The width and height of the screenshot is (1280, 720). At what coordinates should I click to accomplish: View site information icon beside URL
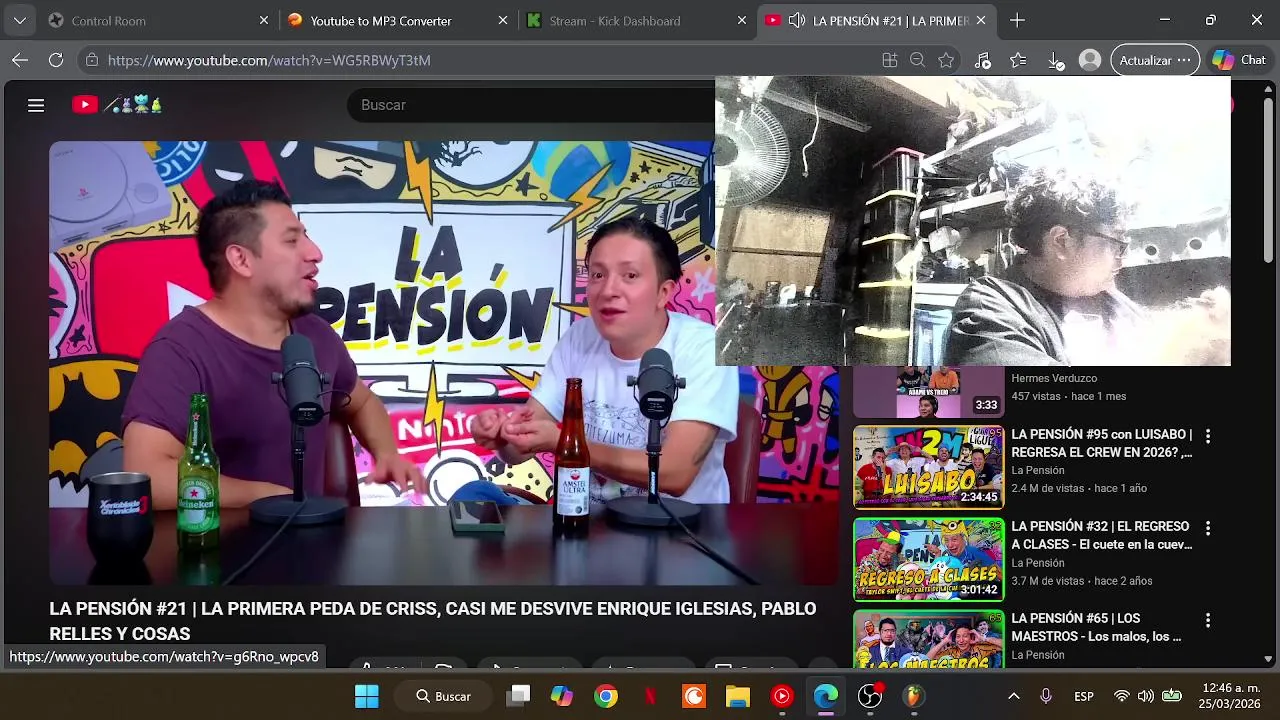pyautogui.click(x=92, y=60)
